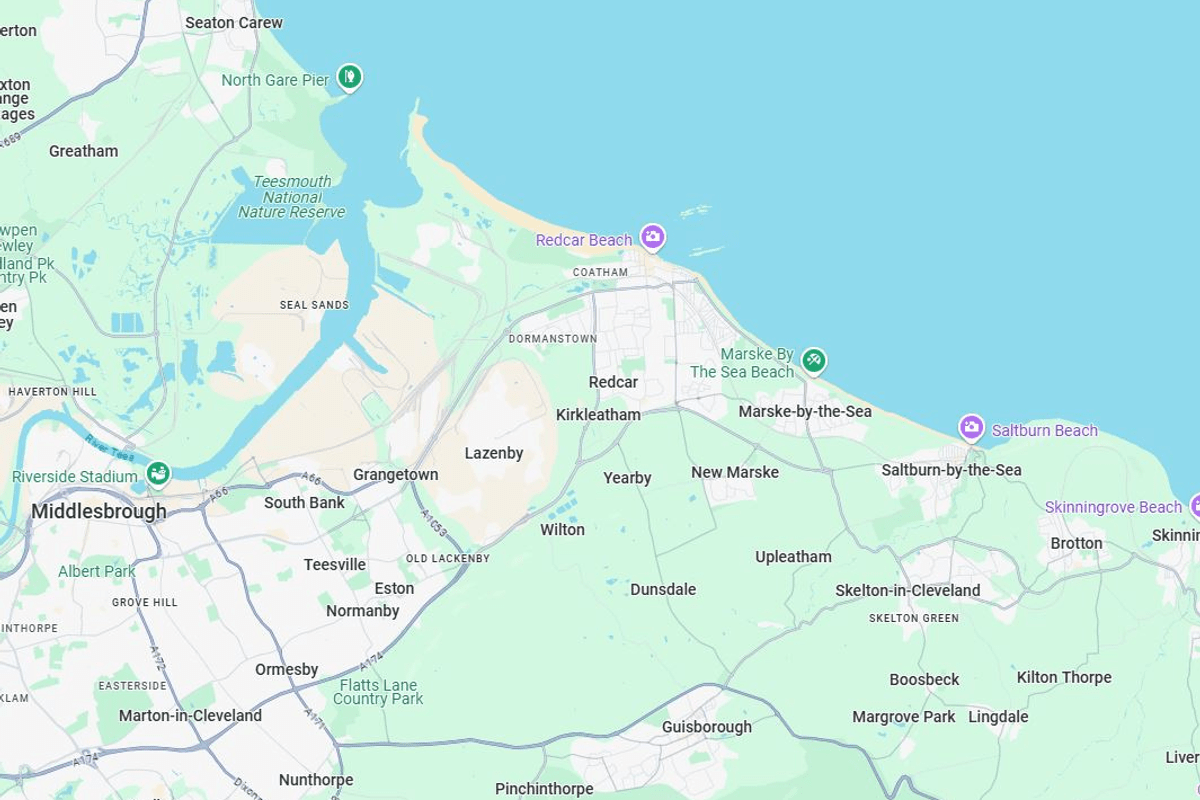Screen dimensions: 1200x800
Task: Select the Skelton-in-Cleveland label
Action: tap(908, 591)
